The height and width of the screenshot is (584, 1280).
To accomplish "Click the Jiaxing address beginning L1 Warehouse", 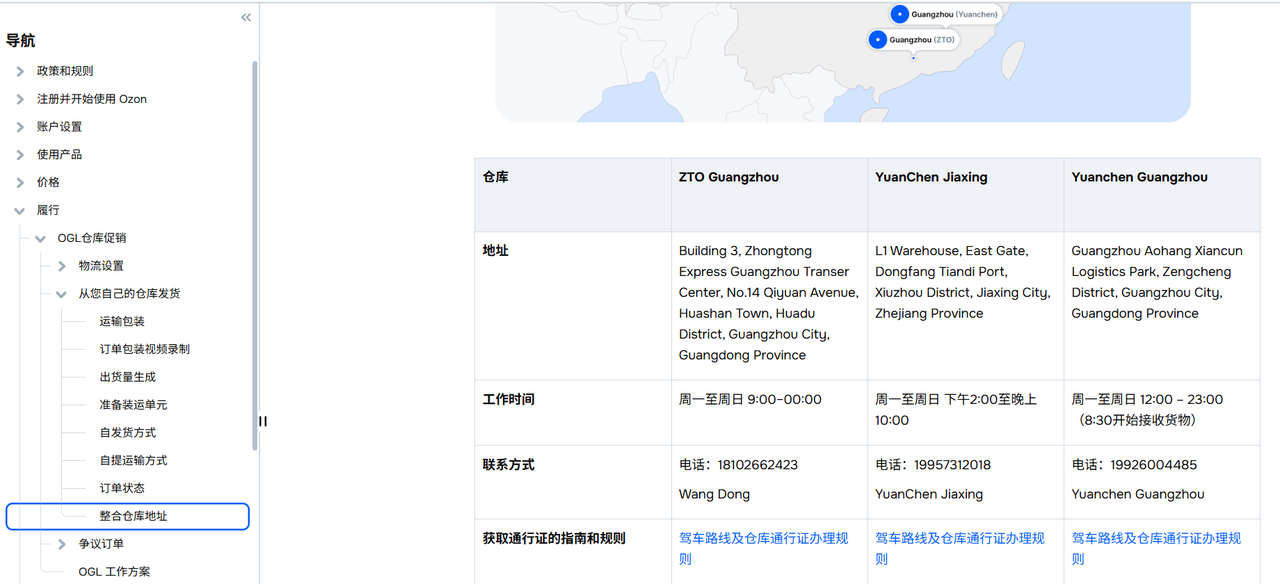I will (963, 282).
